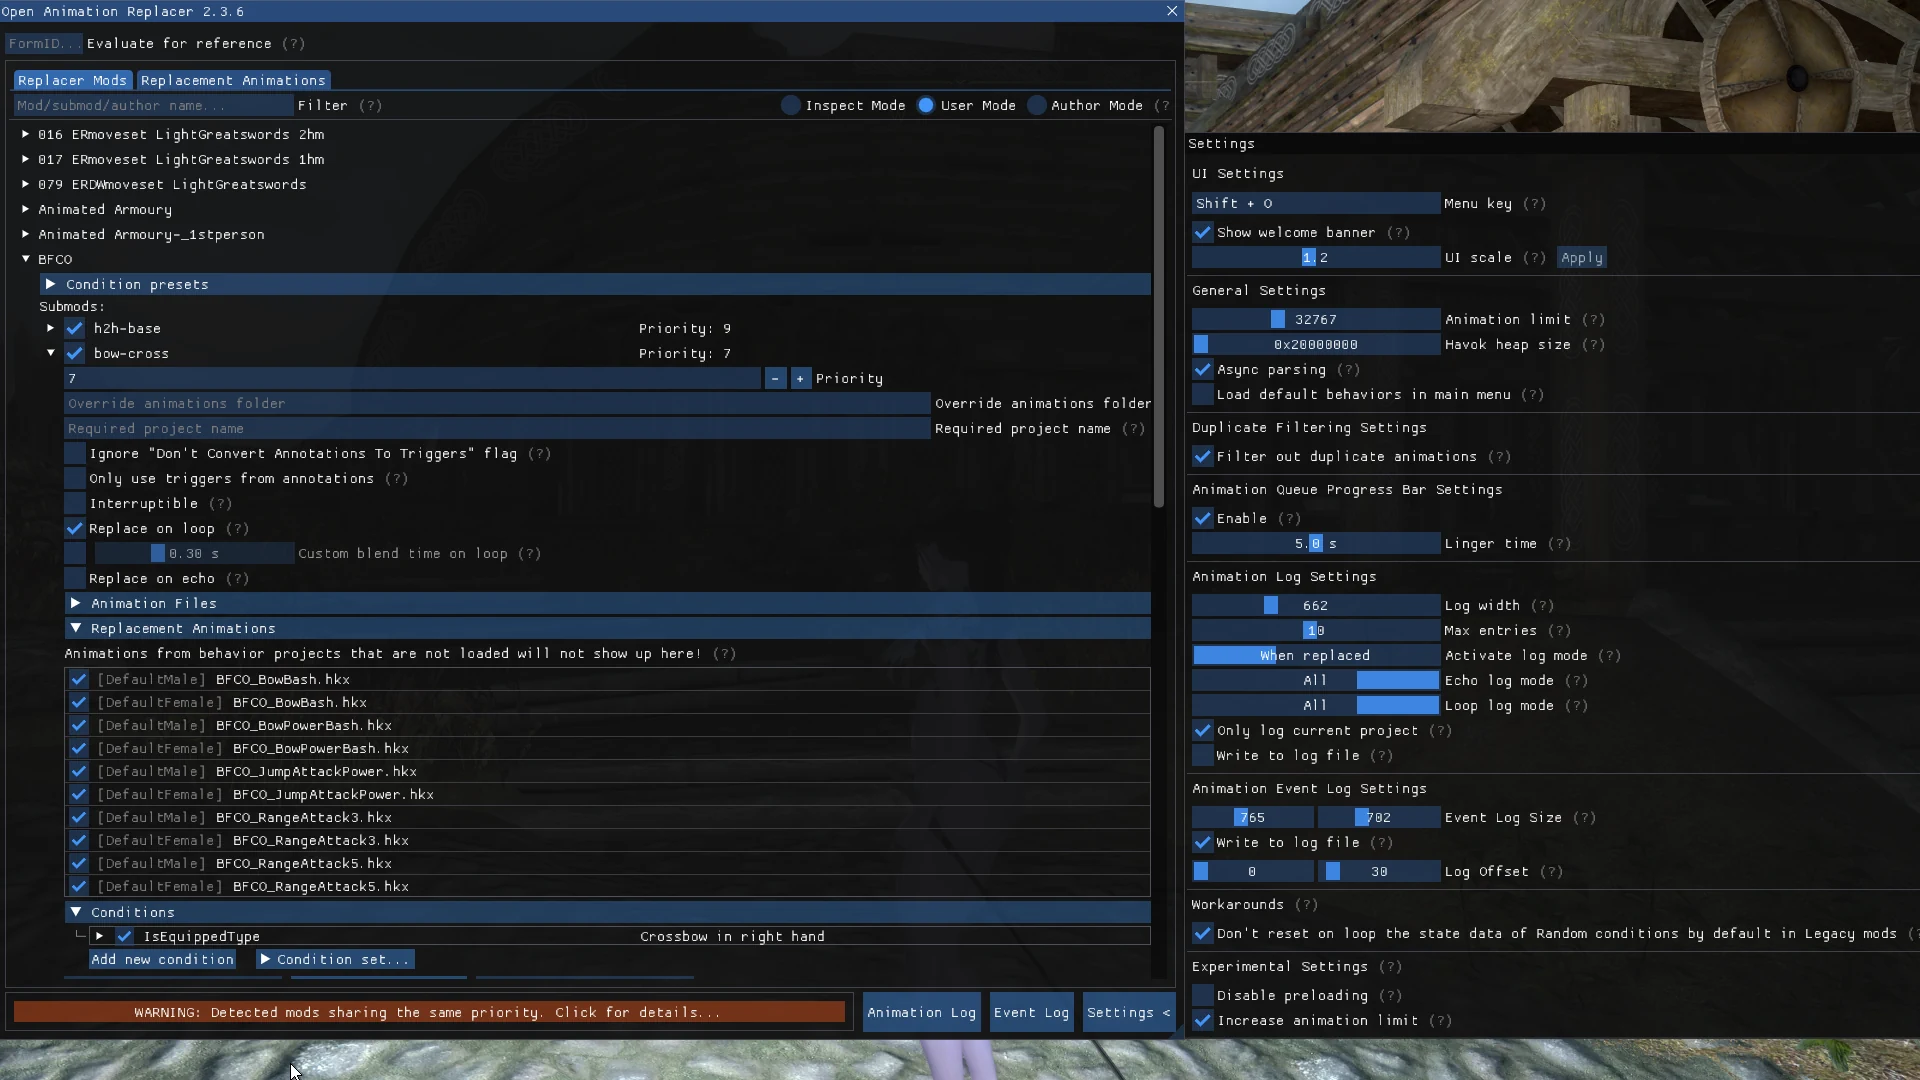1920x1080 pixels.
Task: Toggle Show welcome banner checkbox
Action: [1203, 233]
